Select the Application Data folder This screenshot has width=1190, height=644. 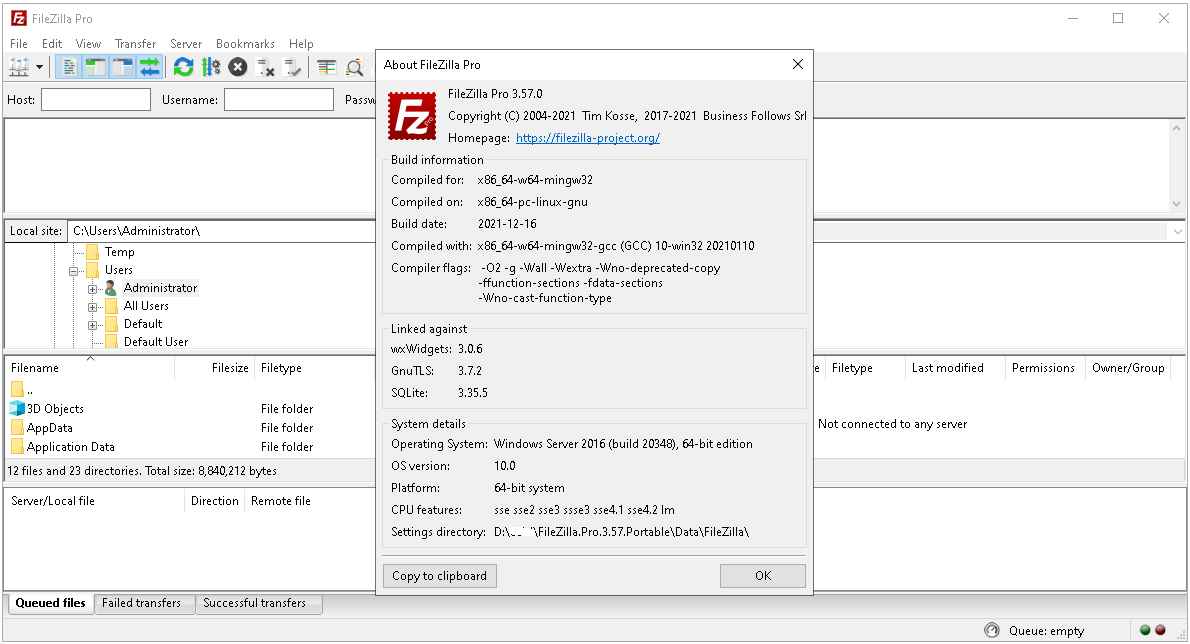tap(71, 447)
